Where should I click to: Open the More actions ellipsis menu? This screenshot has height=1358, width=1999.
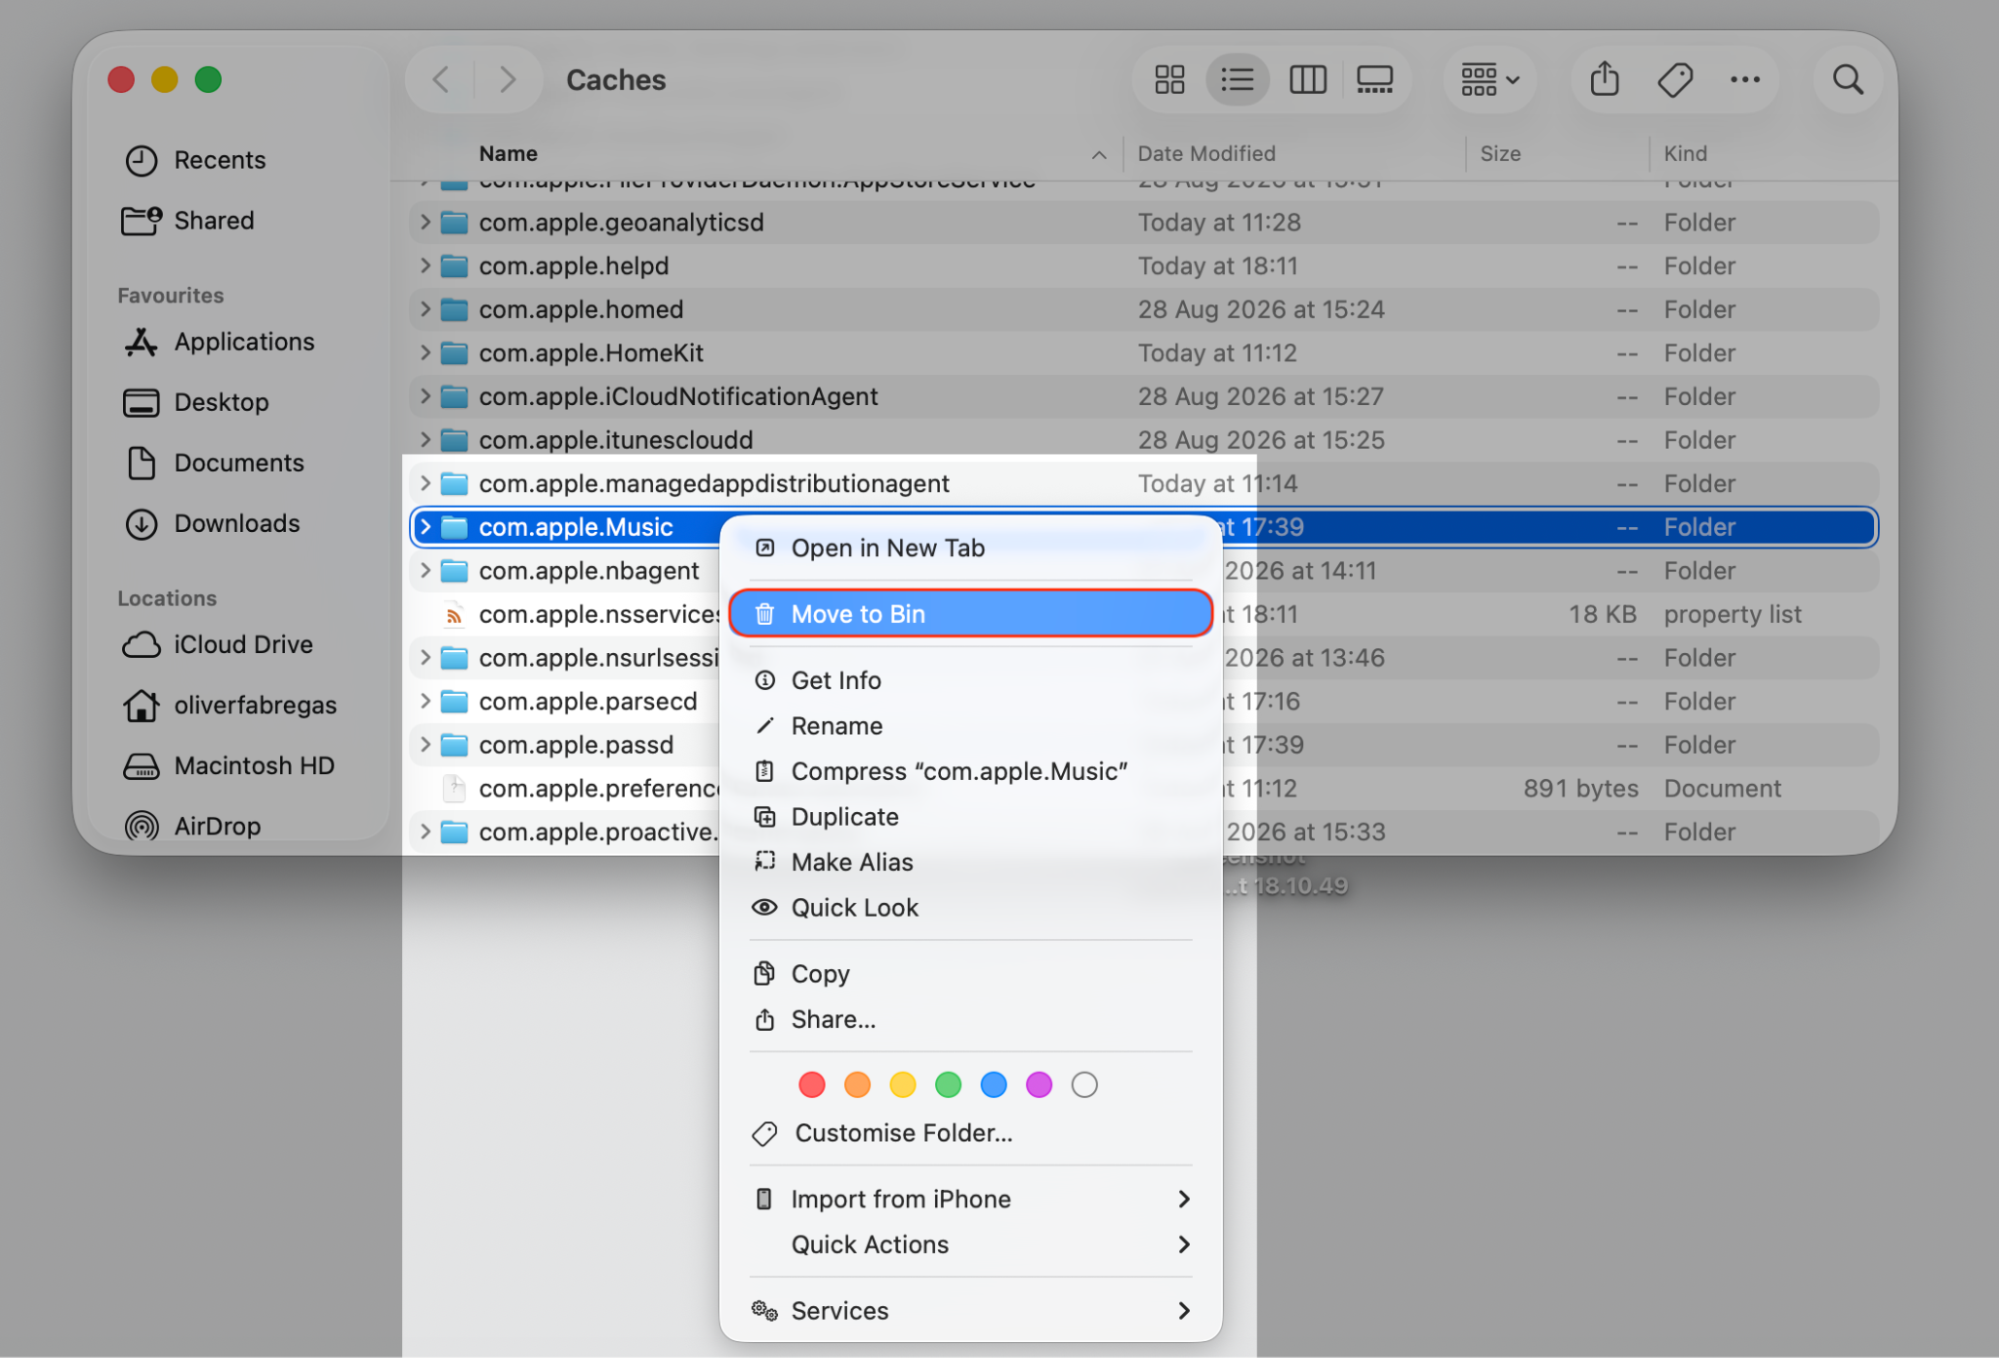pos(1745,79)
